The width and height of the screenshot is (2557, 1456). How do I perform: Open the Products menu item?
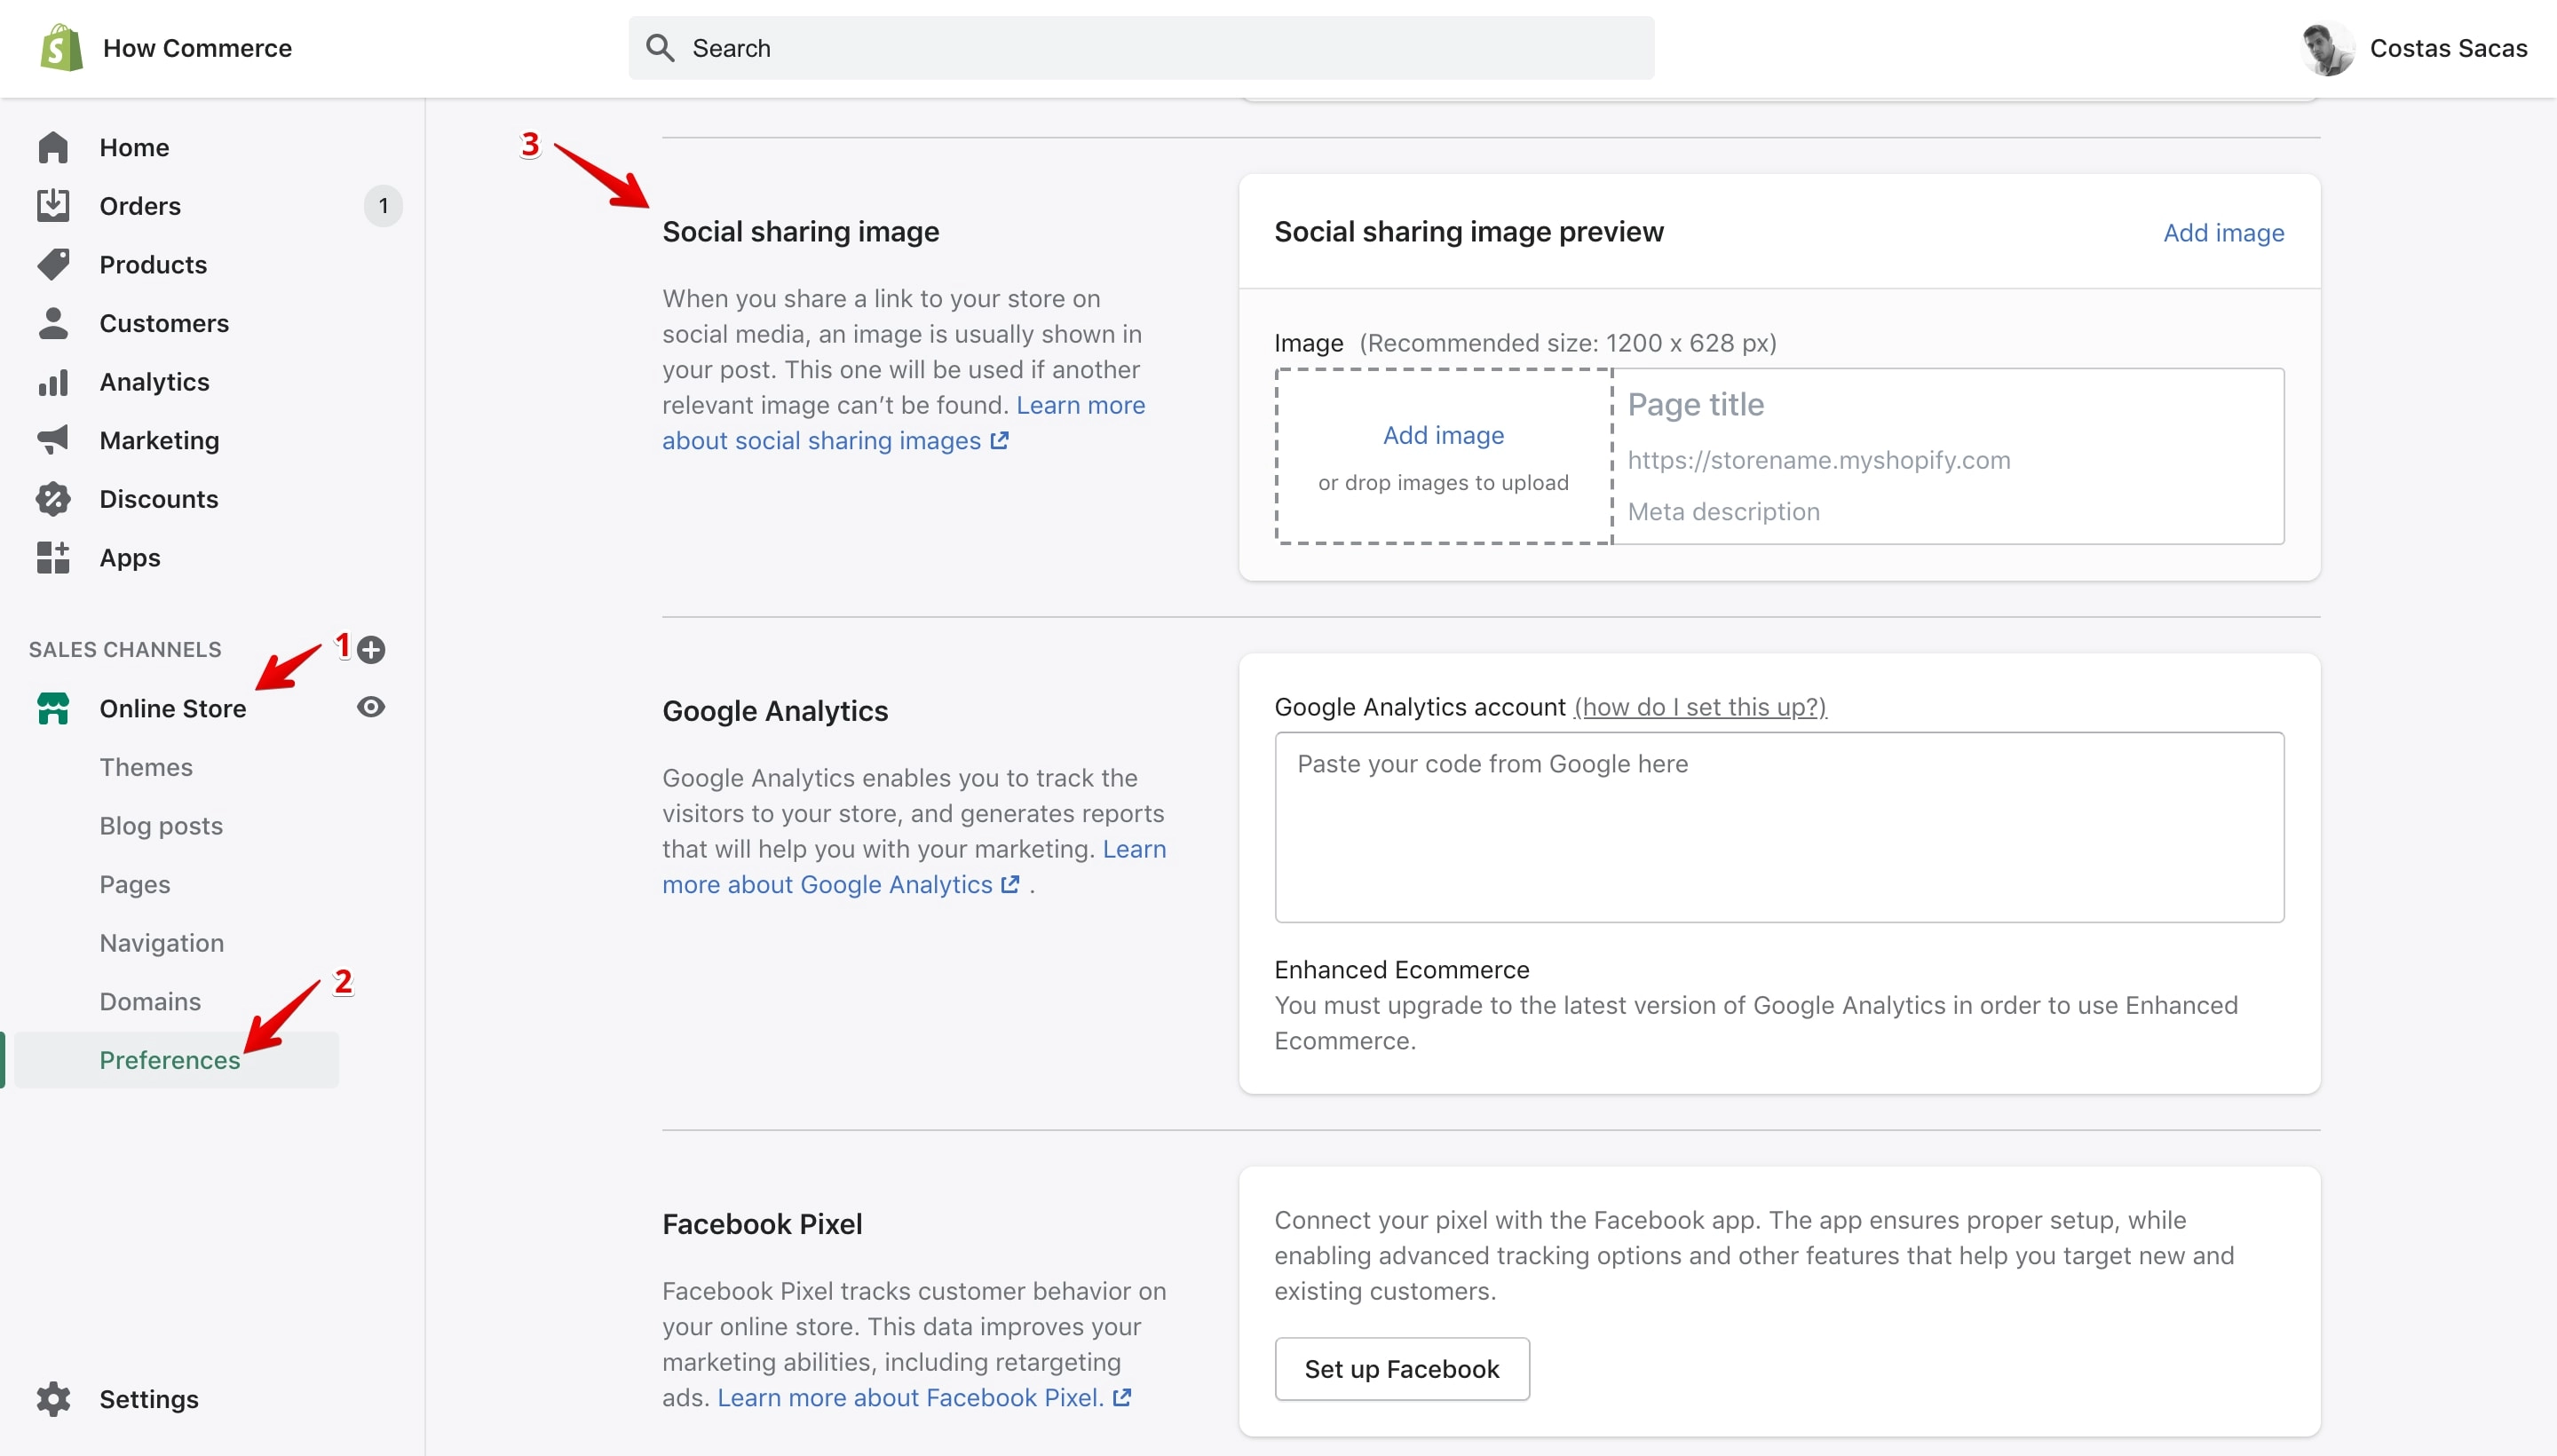153,264
